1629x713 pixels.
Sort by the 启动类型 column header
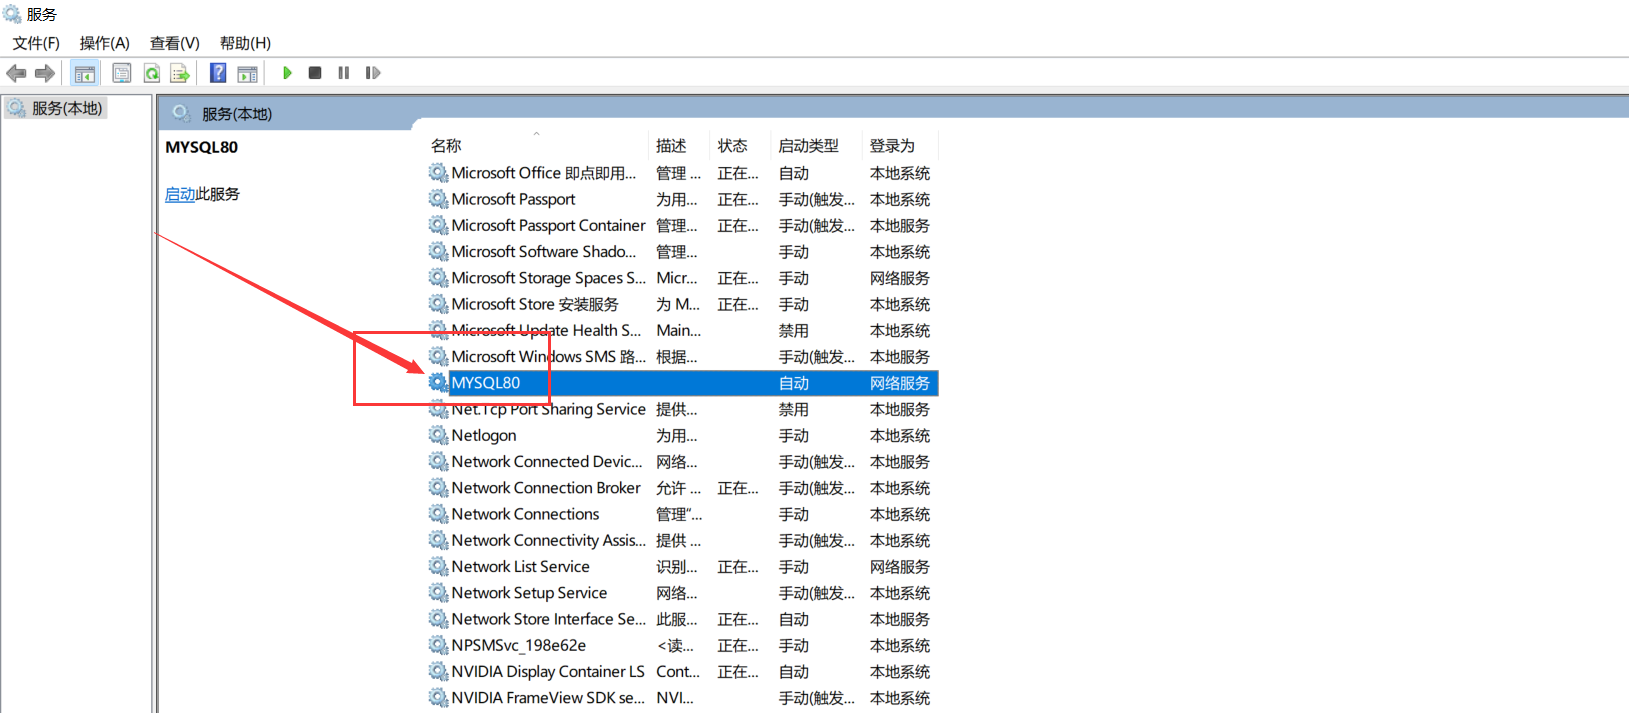(808, 146)
